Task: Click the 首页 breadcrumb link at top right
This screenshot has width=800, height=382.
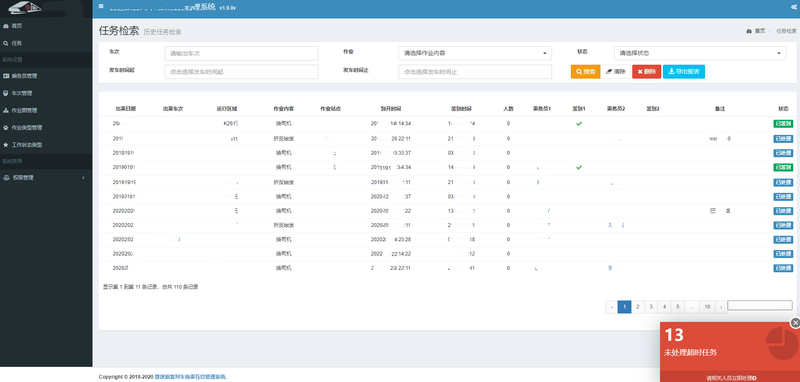Action: click(760, 31)
